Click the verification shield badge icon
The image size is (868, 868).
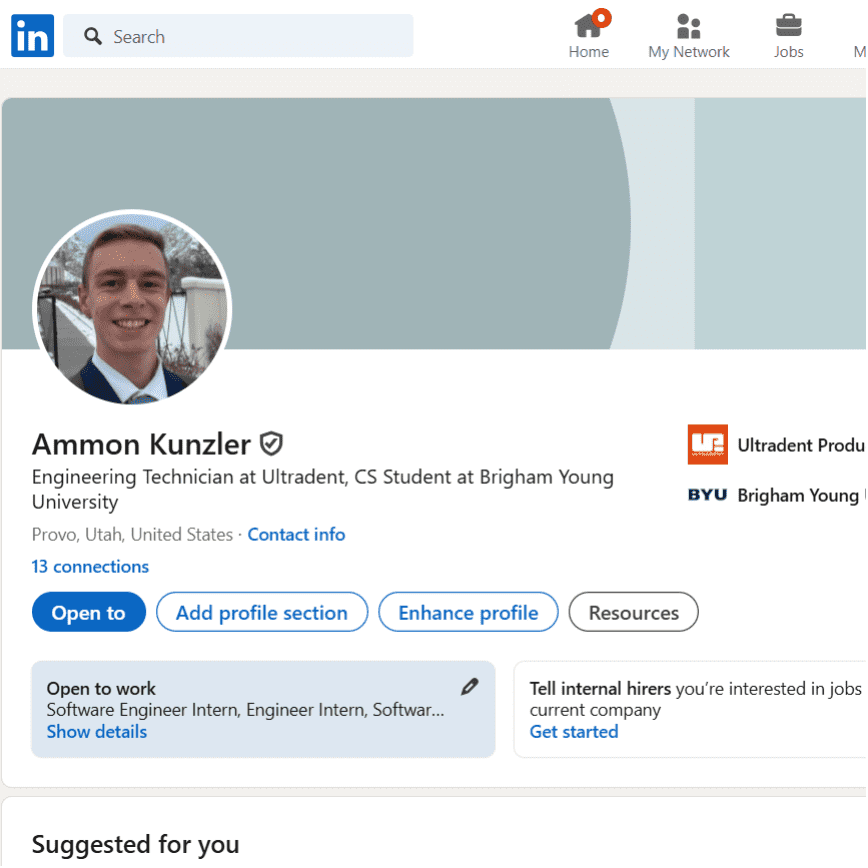(x=271, y=444)
